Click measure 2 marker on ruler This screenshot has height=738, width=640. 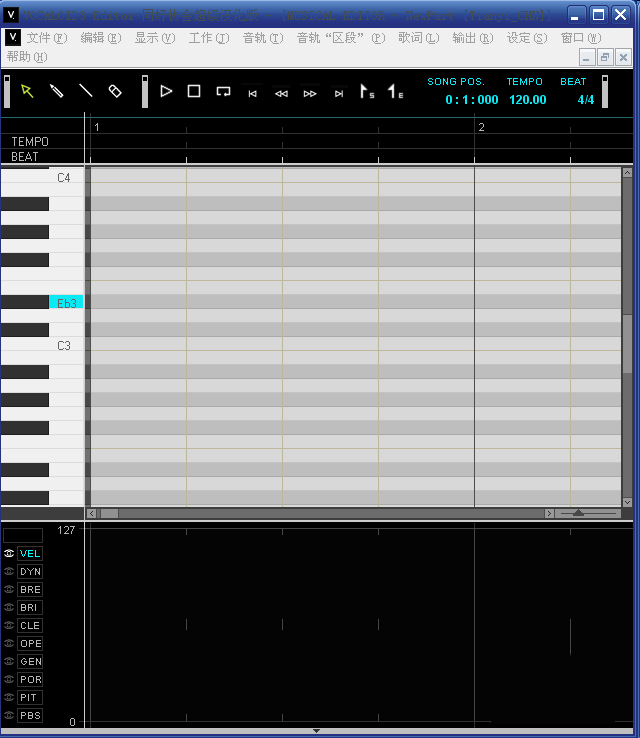click(481, 127)
